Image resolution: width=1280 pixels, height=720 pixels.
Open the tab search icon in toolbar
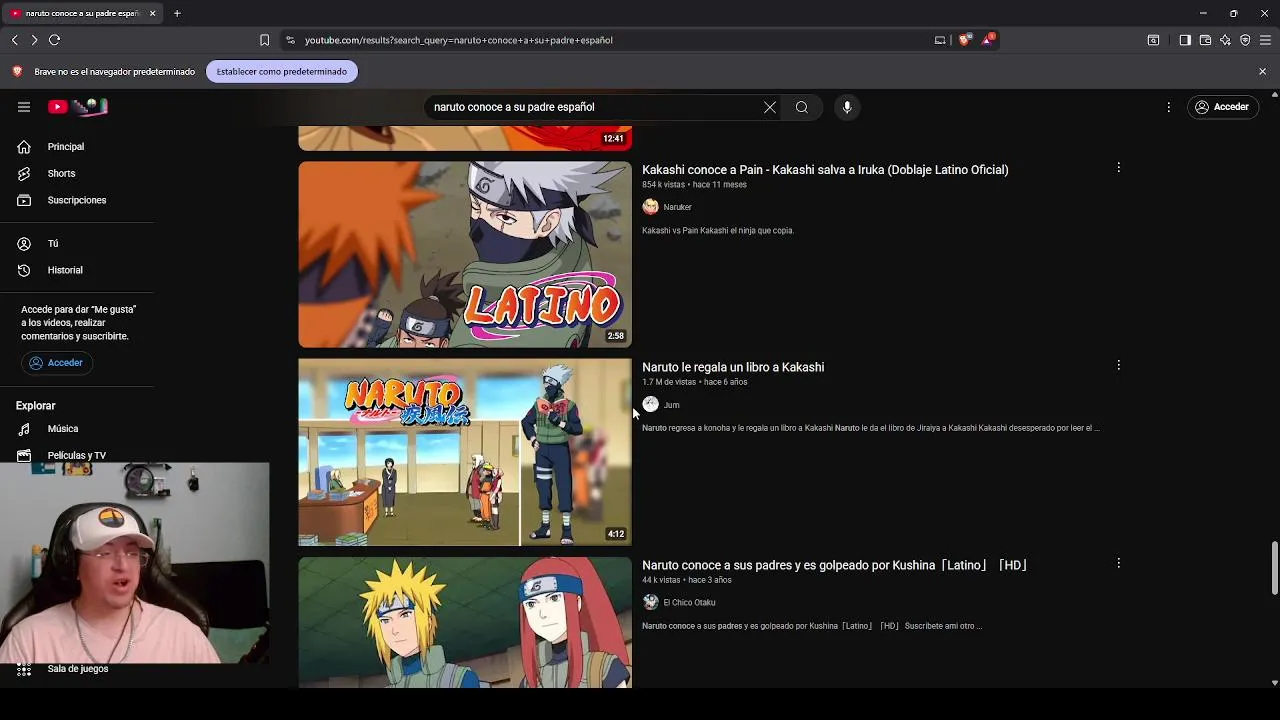(1153, 40)
